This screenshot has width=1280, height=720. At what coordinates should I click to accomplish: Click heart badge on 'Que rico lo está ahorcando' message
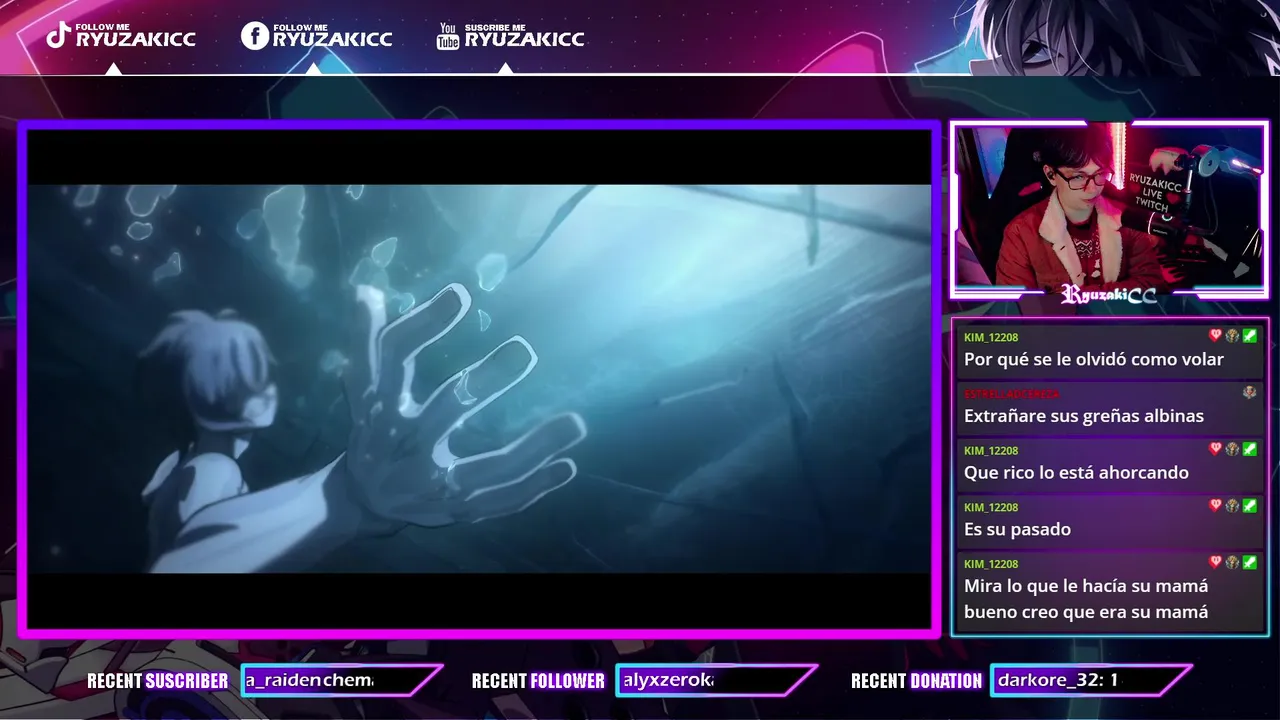(1216, 449)
